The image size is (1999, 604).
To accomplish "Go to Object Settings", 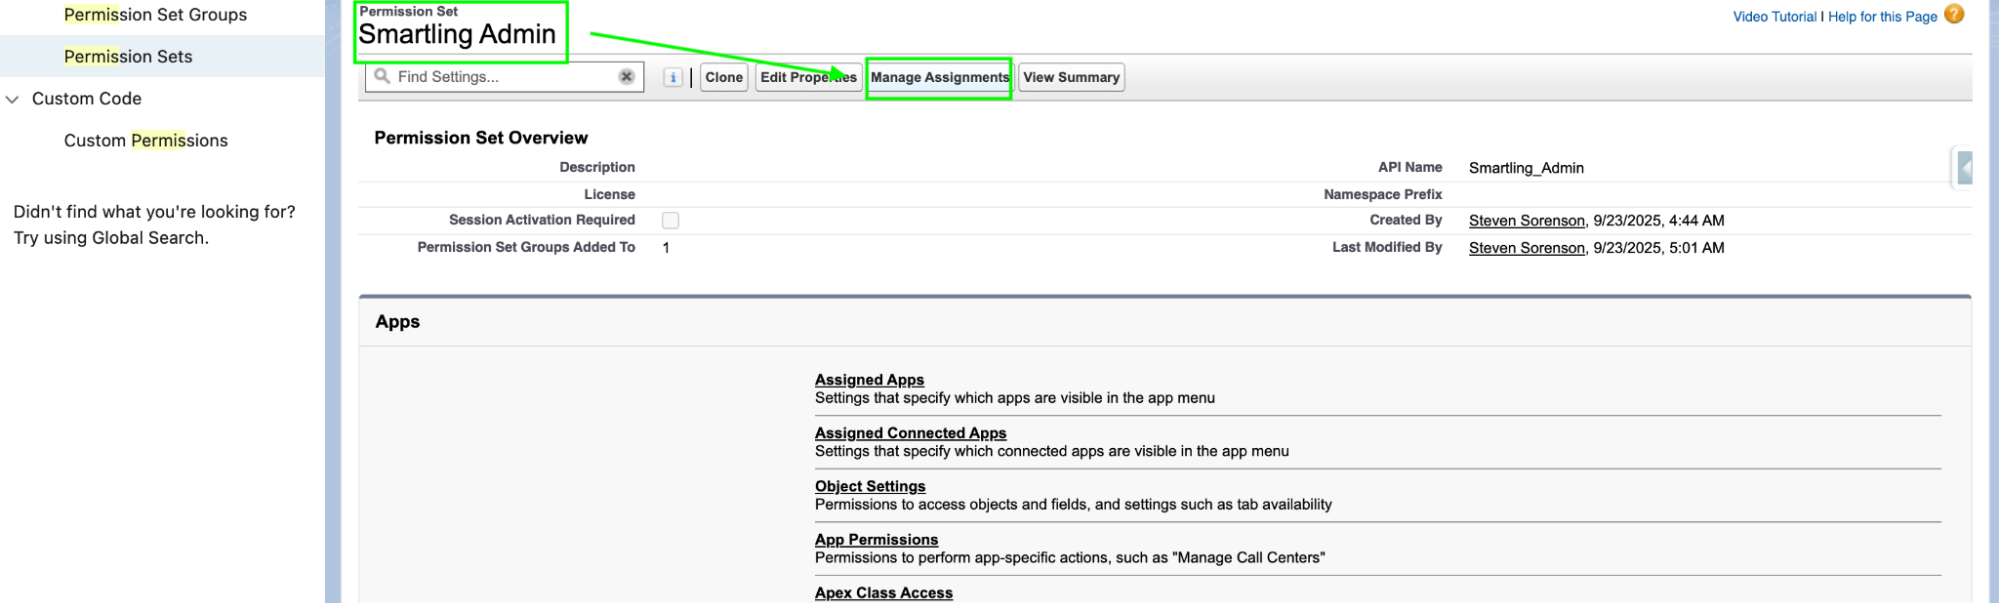I will pos(870,486).
